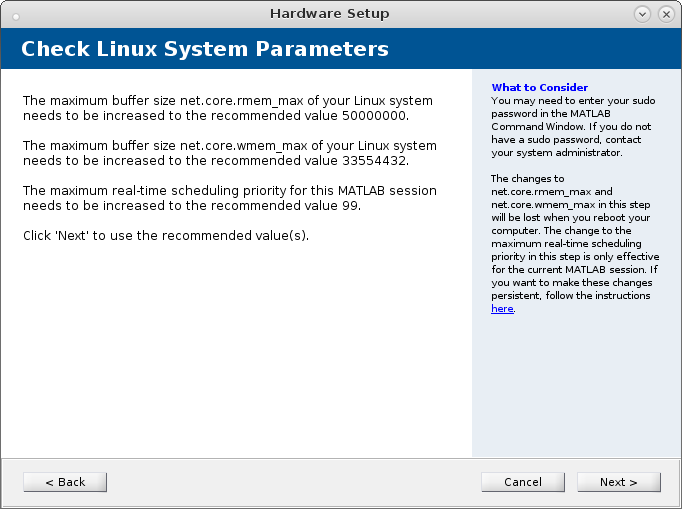Open the window menu dot in title bar
Image resolution: width=682 pixels, height=509 pixels.
coord(16,15)
